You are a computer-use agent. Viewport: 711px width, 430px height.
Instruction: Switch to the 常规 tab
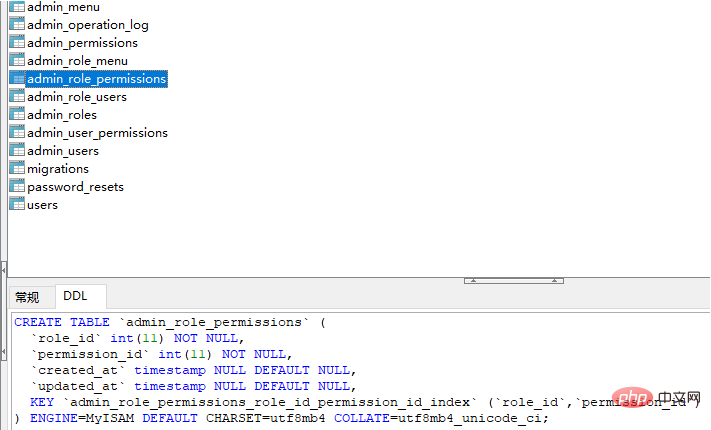27,297
